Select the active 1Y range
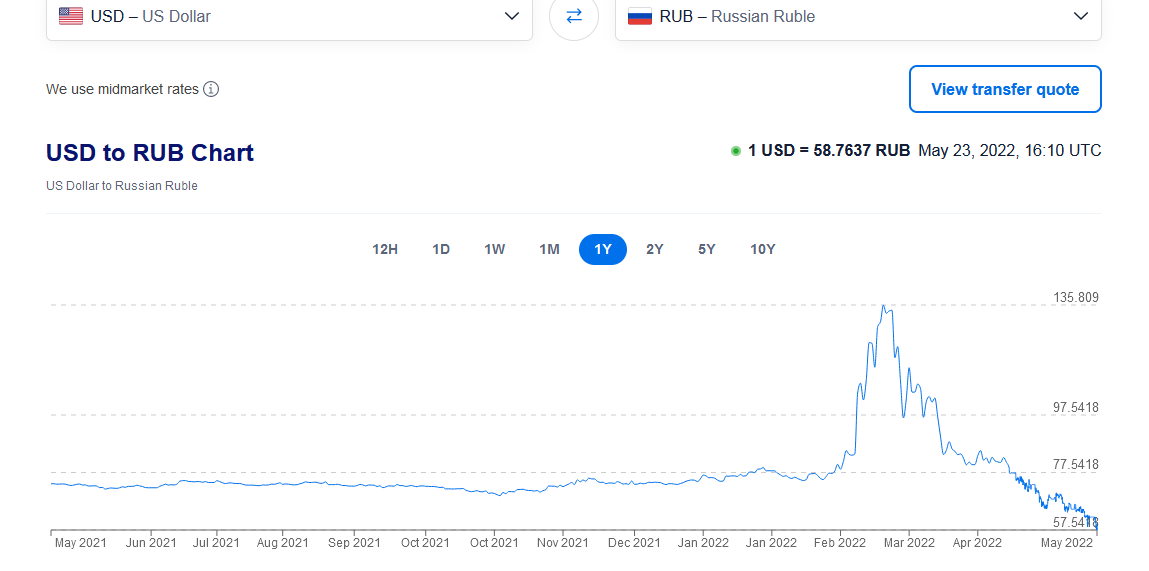The width and height of the screenshot is (1149, 571). pyautogui.click(x=603, y=249)
